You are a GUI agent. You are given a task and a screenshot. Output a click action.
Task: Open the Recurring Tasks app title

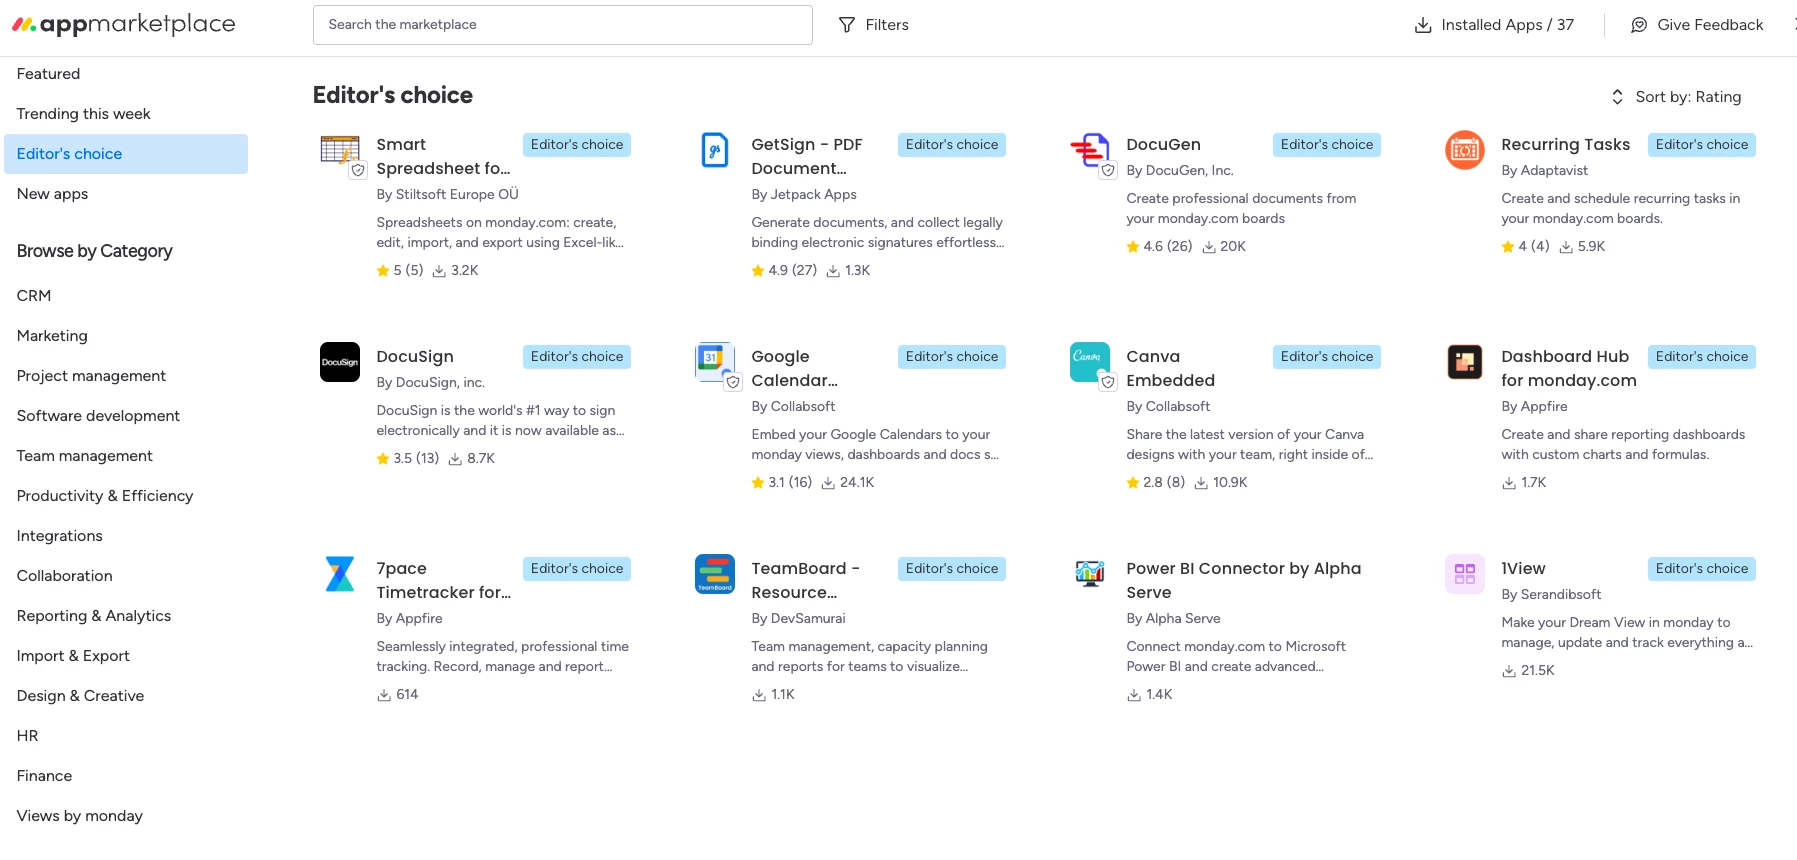tap(1565, 145)
